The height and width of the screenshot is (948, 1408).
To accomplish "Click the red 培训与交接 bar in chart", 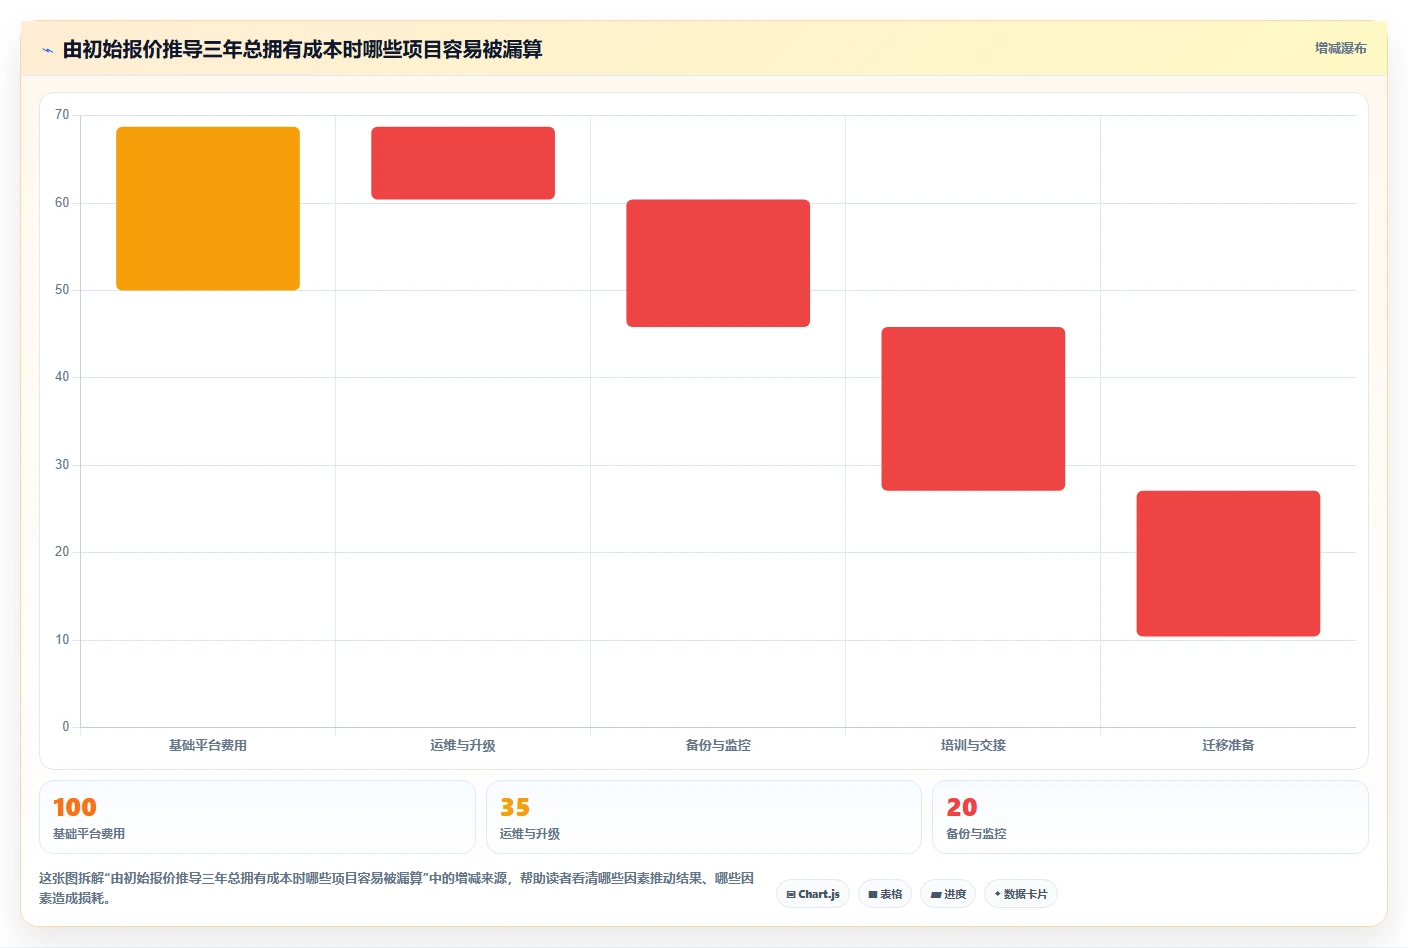I will tap(973, 408).
